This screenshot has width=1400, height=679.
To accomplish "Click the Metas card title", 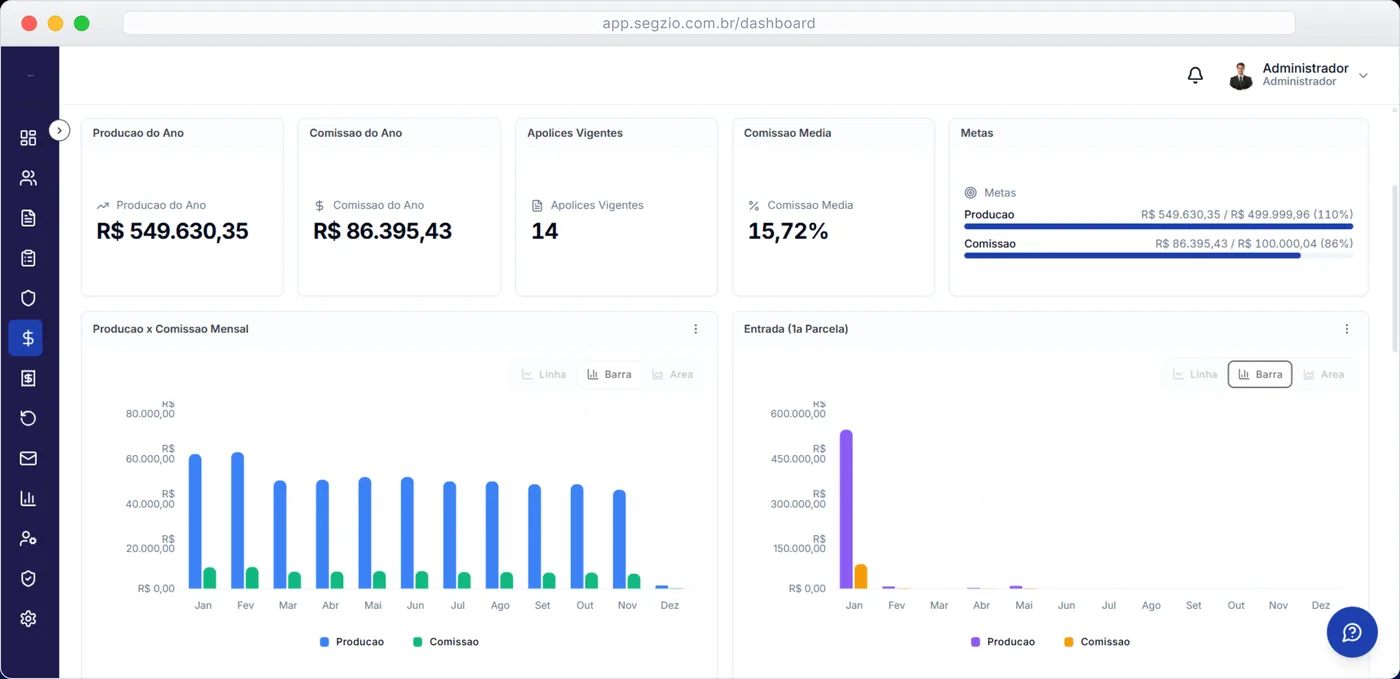I will pyautogui.click(x=977, y=133).
